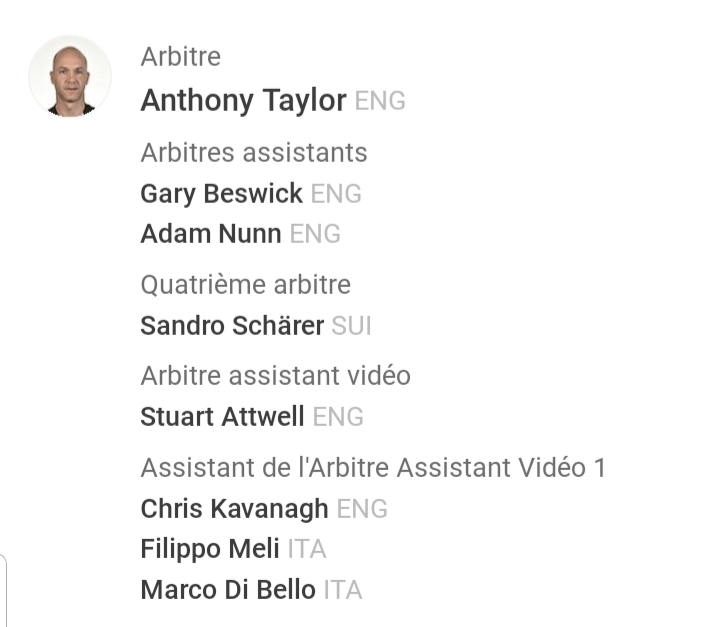Click ENG code beside Gary Beswick
Image resolution: width=717 pixels, height=627 pixels.
click(336, 194)
